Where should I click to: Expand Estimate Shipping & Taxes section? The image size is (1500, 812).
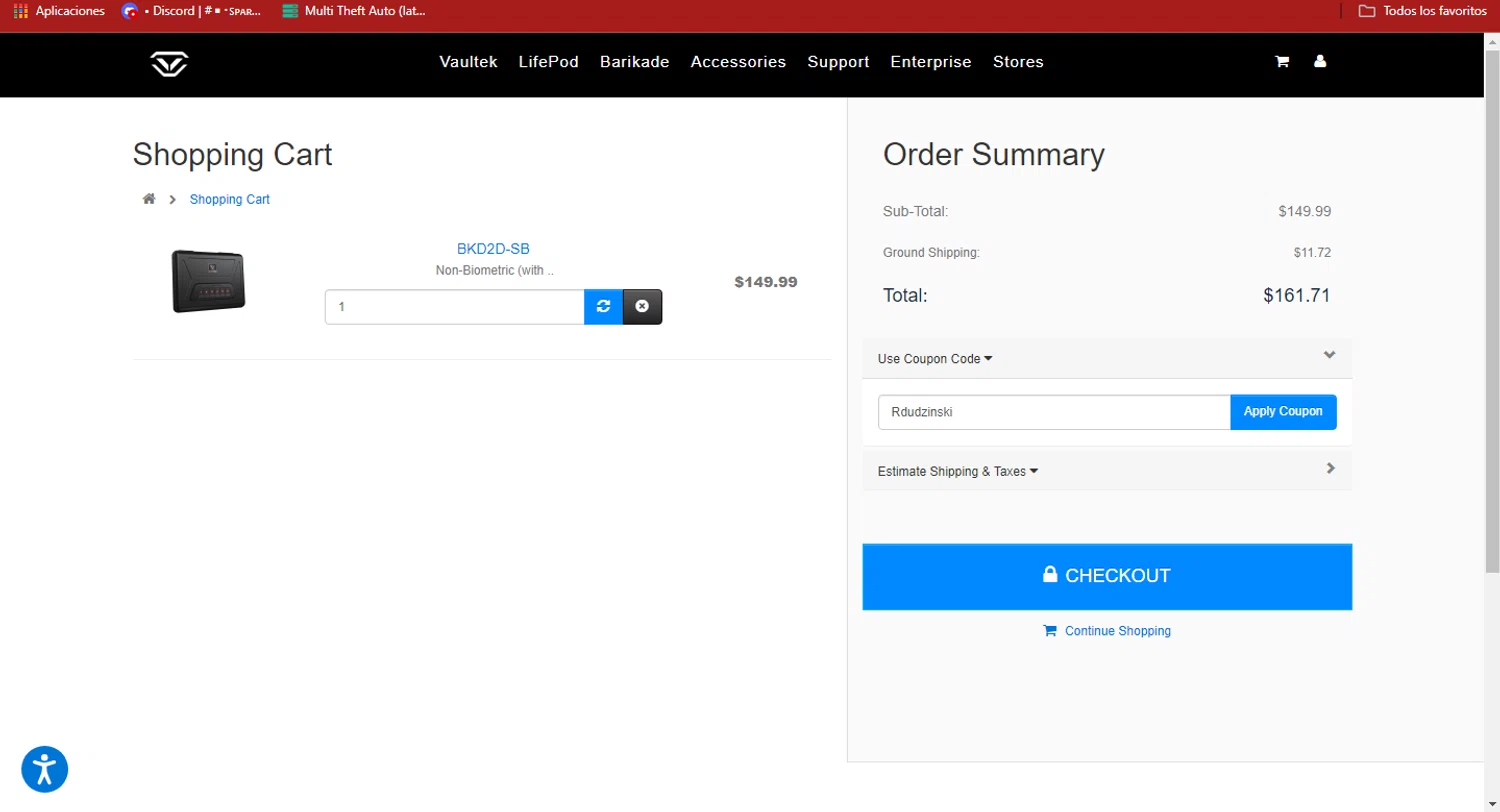958,471
